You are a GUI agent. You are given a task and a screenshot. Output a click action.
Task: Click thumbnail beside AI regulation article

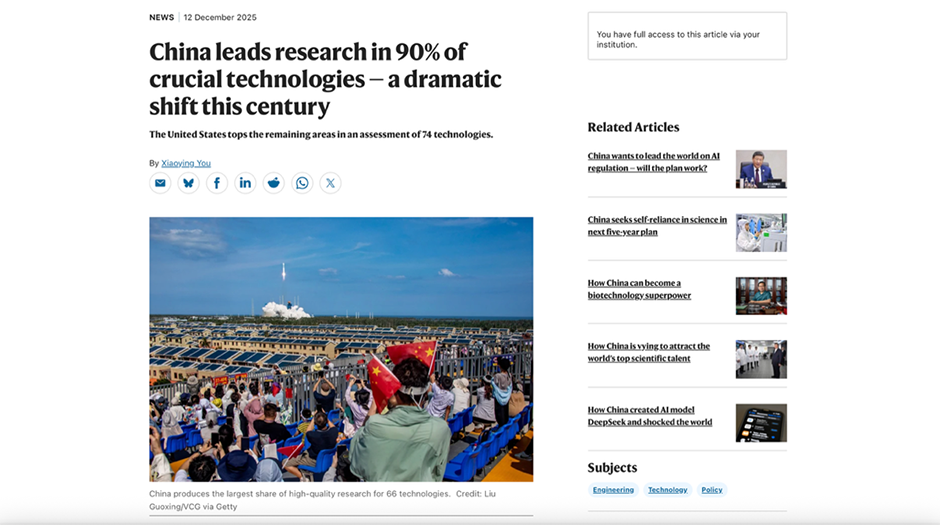coord(761,169)
